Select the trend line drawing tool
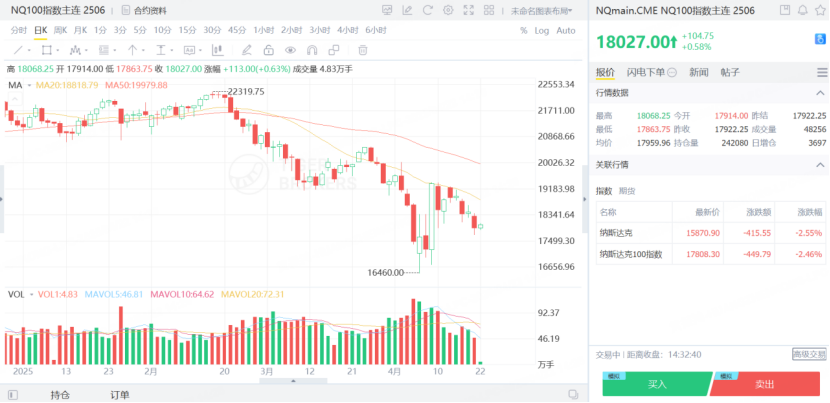The height and width of the screenshot is (403, 830). [x=18, y=50]
